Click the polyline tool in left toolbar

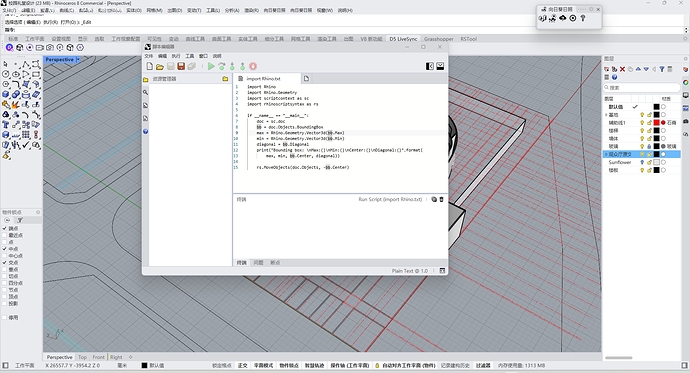[26, 64]
